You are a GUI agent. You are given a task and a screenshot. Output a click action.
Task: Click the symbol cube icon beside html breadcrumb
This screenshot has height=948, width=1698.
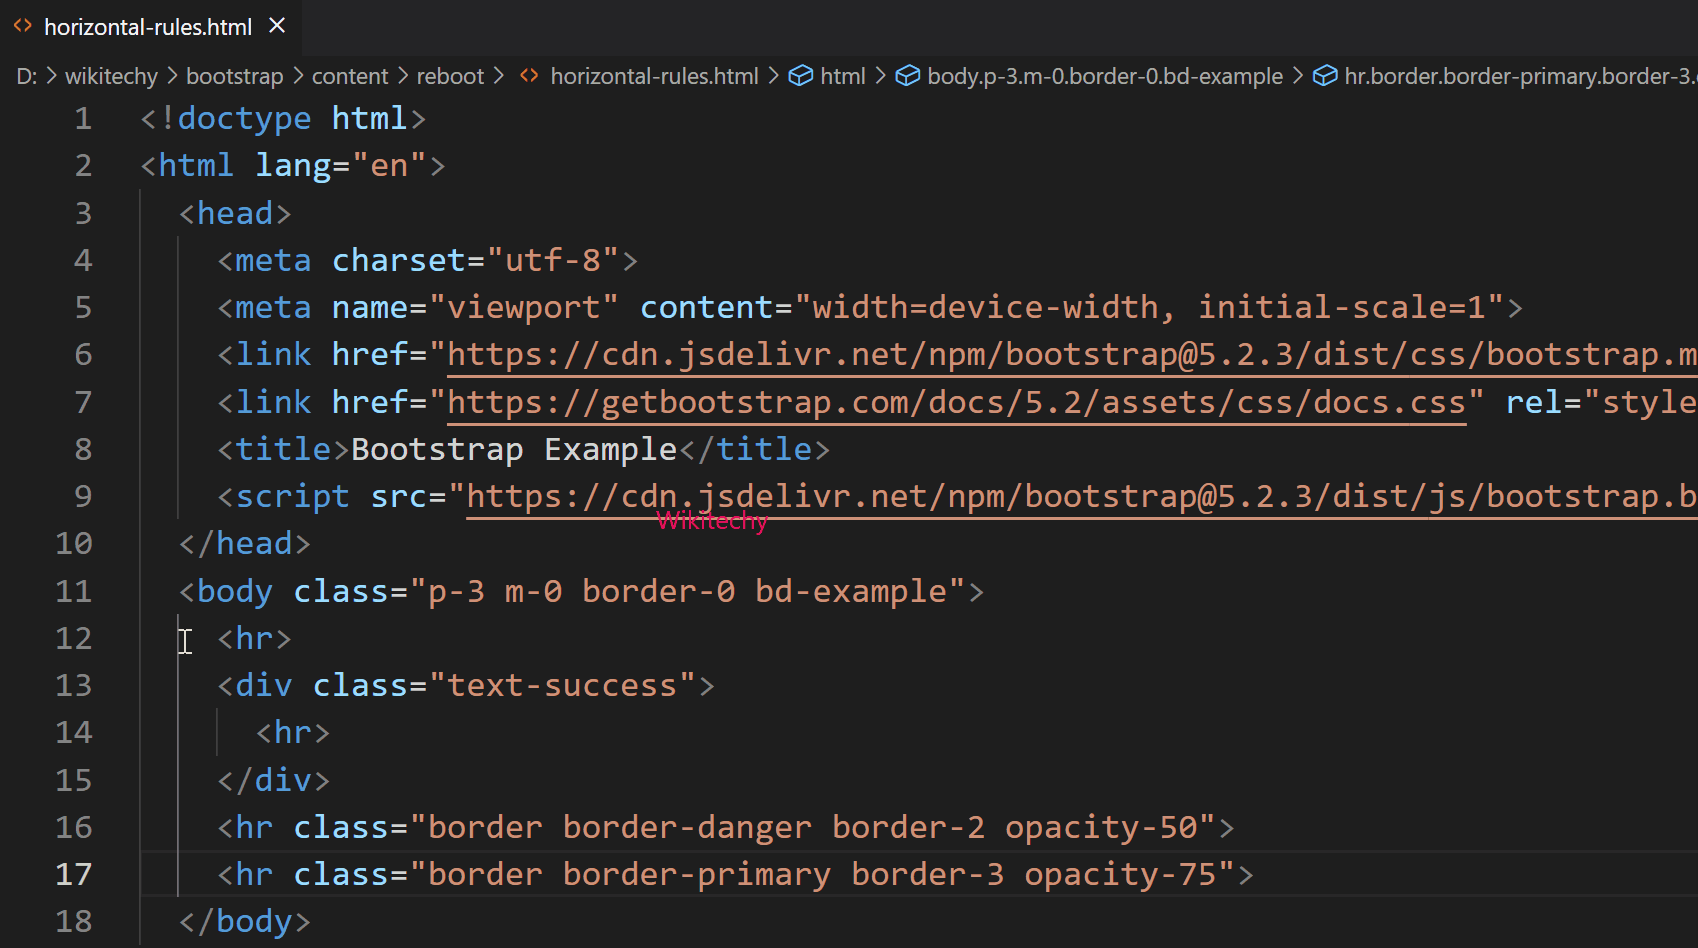pos(801,75)
